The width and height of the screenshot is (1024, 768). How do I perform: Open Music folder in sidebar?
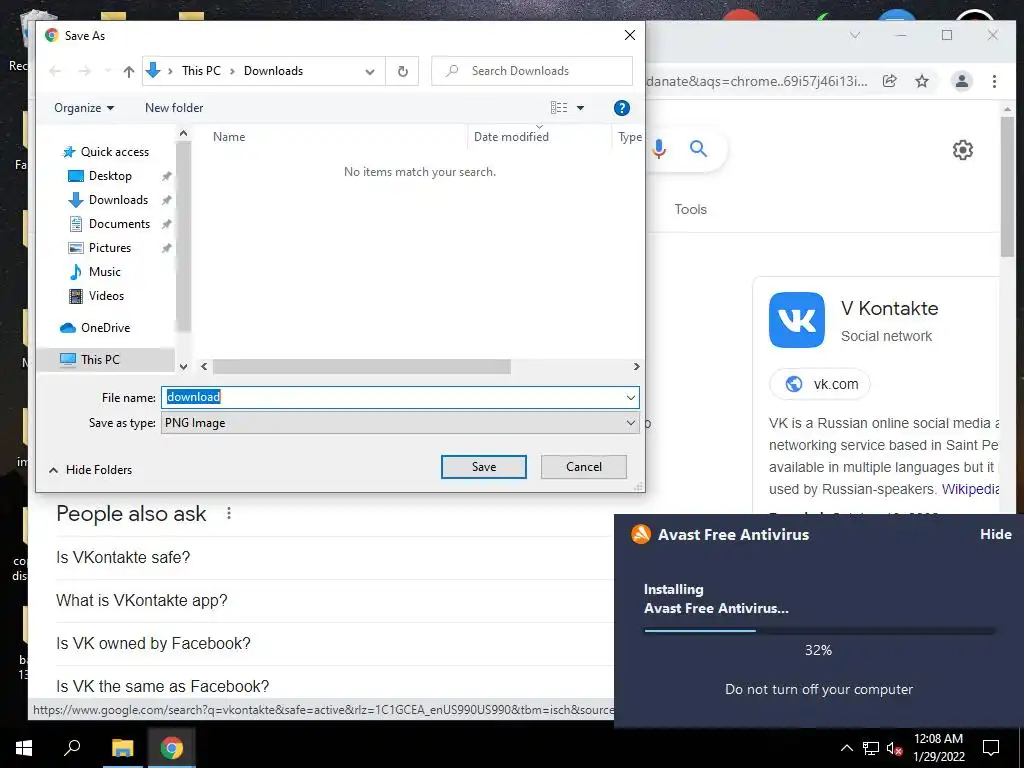pyautogui.click(x=104, y=272)
